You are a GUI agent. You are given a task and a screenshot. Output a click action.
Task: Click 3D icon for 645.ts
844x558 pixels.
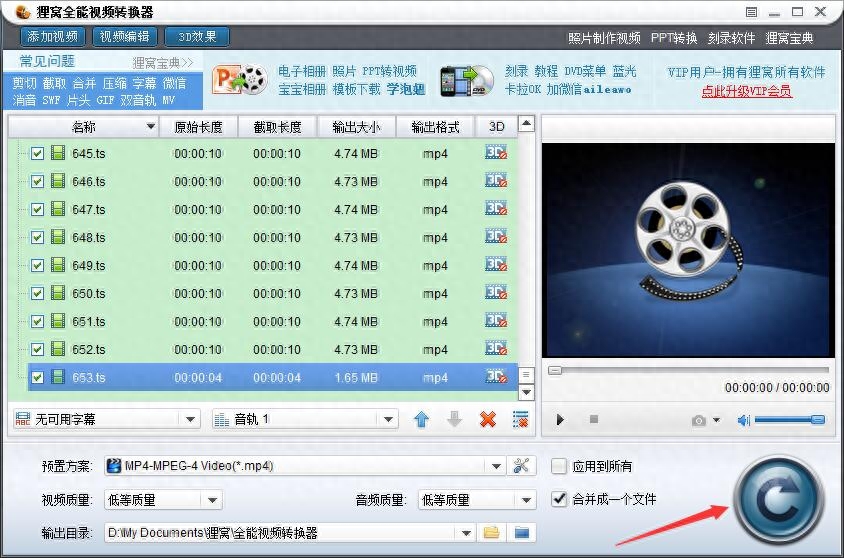click(496, 153)
